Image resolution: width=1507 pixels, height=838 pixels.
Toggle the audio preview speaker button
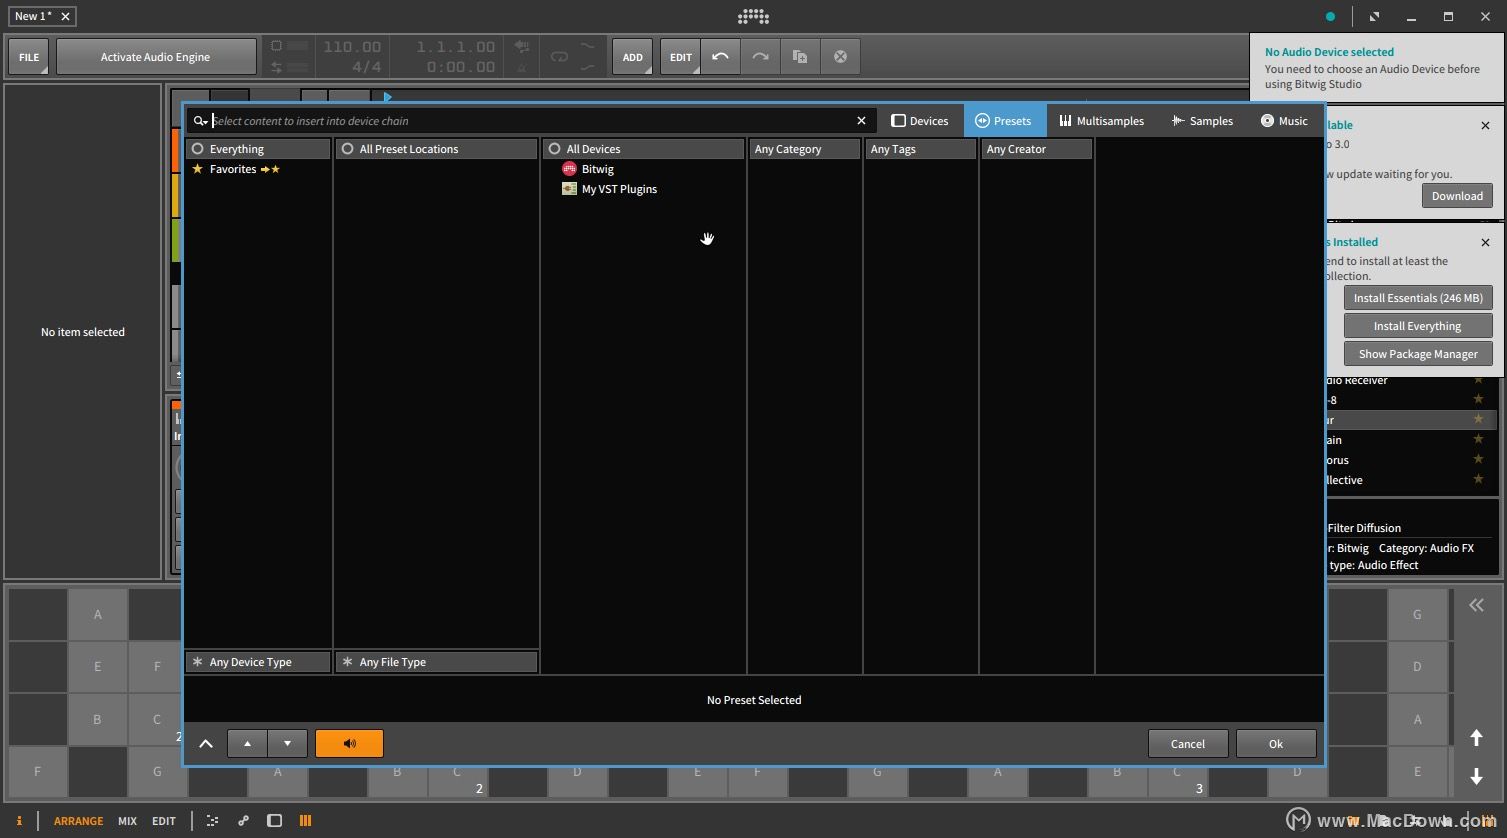349,743
